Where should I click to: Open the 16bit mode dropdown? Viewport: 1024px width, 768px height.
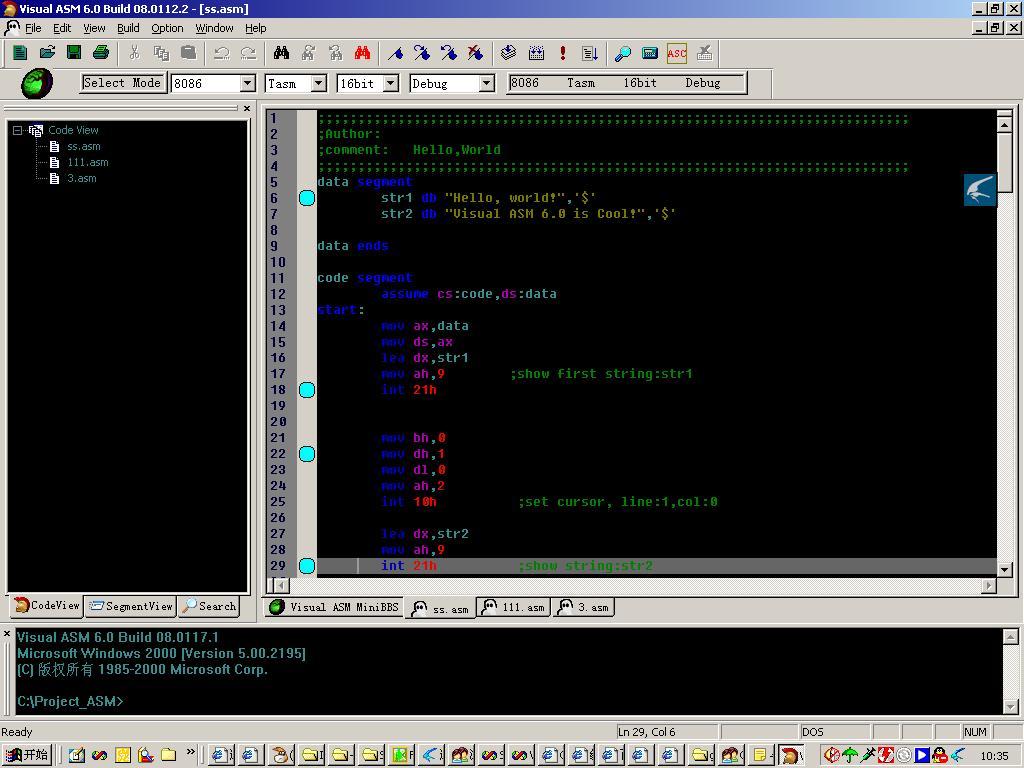(391, 84)
